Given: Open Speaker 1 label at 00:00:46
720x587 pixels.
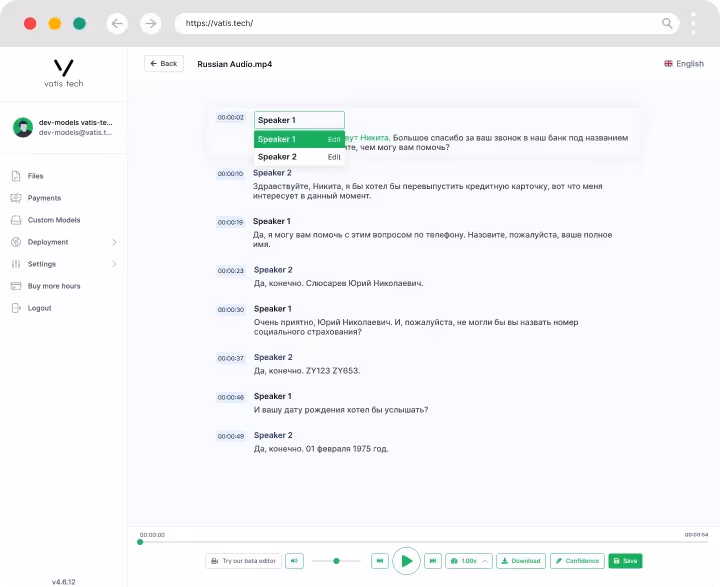Looking at the screenshot, I should (x=273, y=396).
